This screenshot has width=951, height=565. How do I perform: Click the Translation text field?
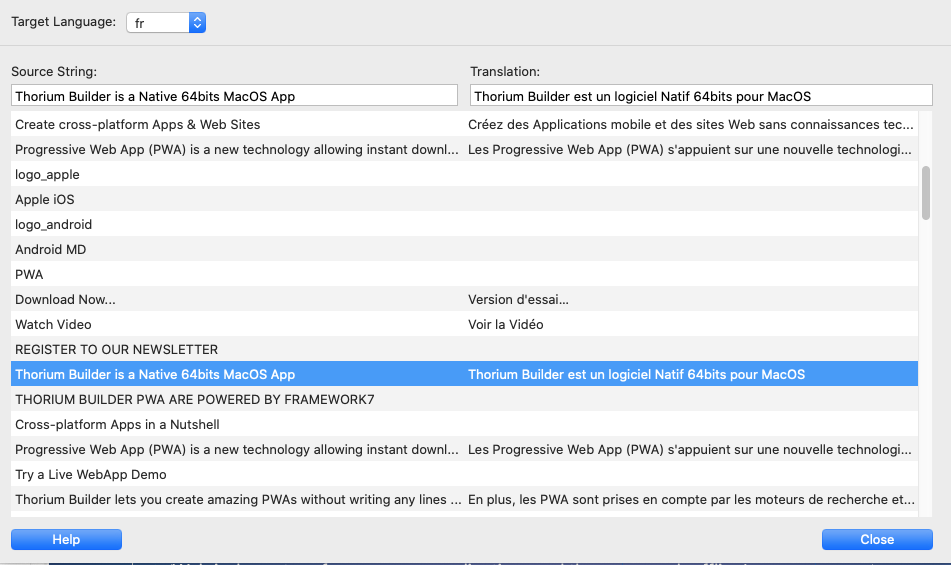tap(700, 96)
